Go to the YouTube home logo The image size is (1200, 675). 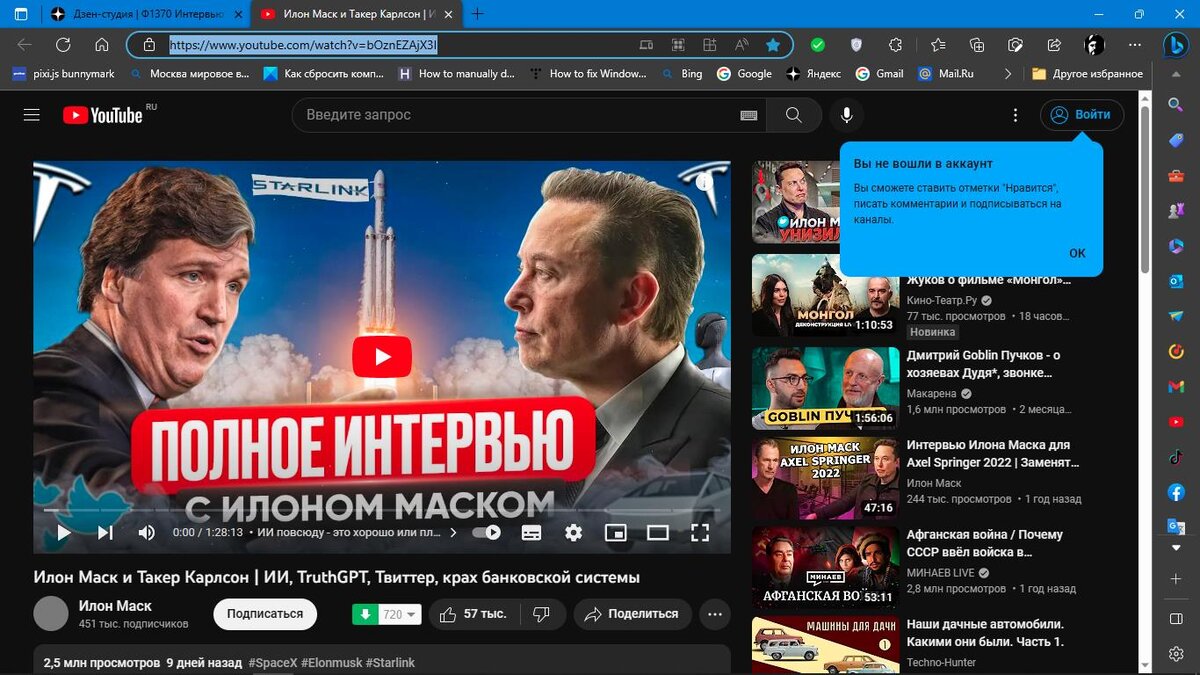[x=103, y=115]
